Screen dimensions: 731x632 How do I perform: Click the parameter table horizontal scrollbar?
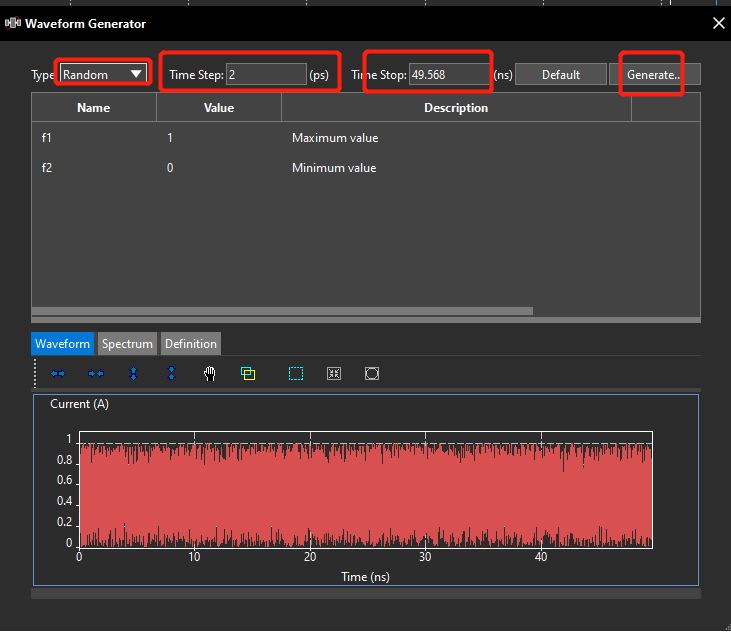tap(282, 311)
